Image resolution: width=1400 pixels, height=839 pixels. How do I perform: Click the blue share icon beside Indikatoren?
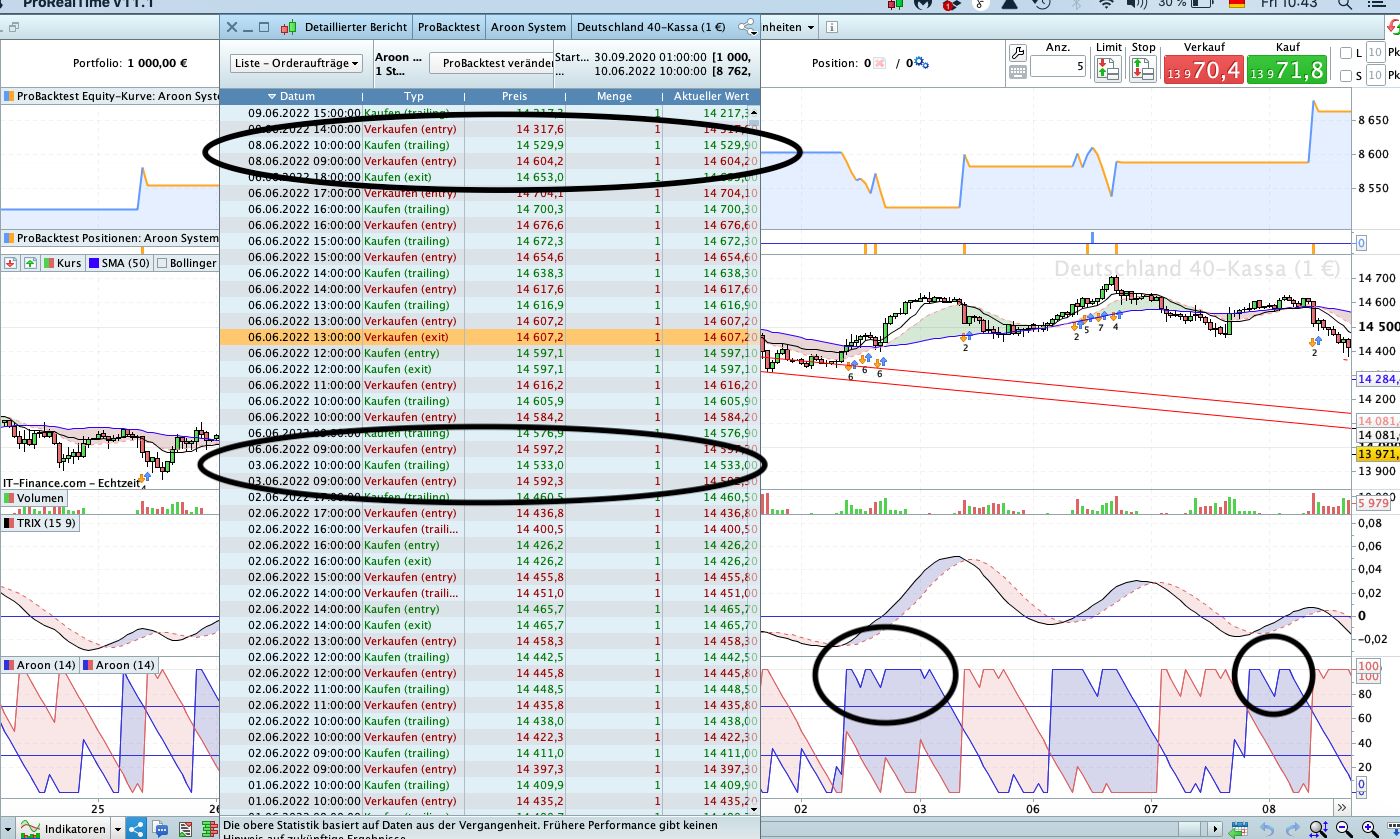135,829
